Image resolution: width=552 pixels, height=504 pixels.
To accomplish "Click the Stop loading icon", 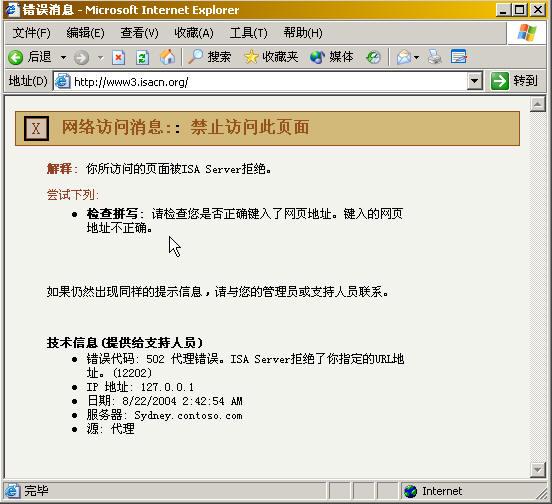I will pyautogui.click(x=119, y=57).
